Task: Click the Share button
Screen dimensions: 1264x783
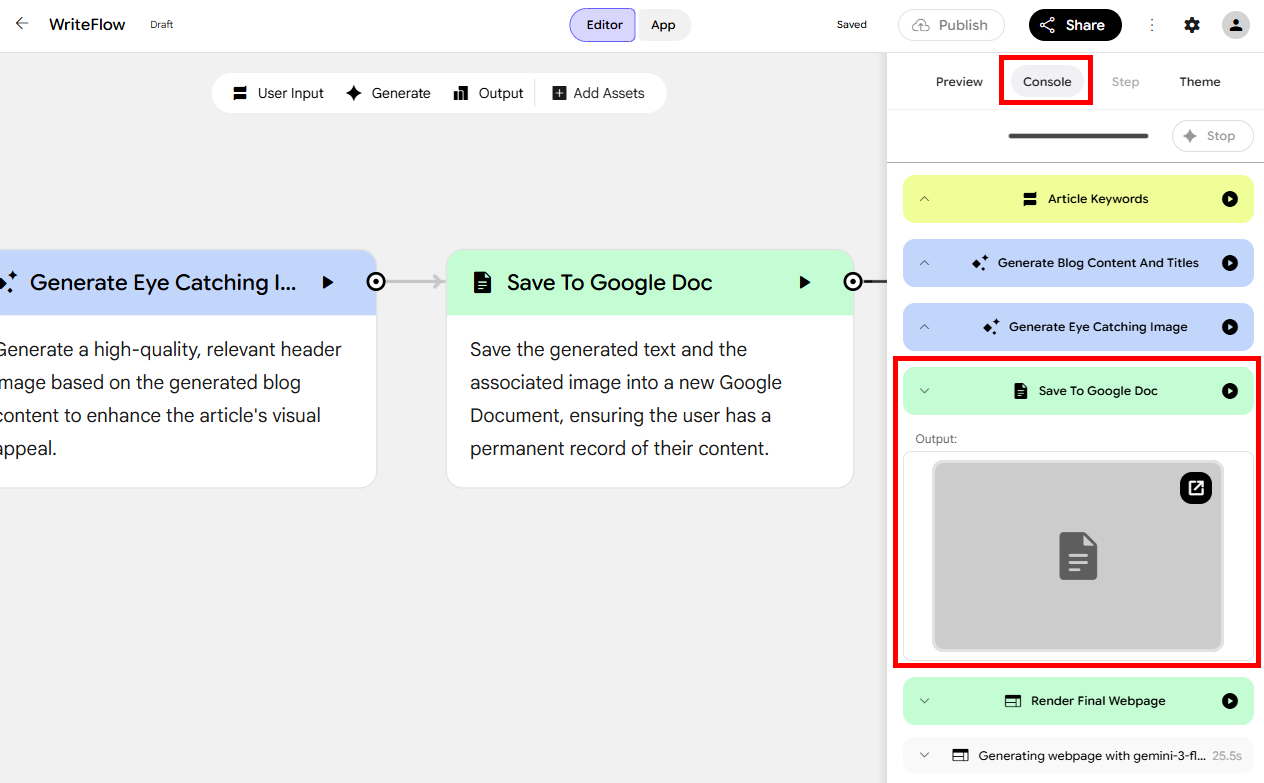Action: pos(1075,25)
